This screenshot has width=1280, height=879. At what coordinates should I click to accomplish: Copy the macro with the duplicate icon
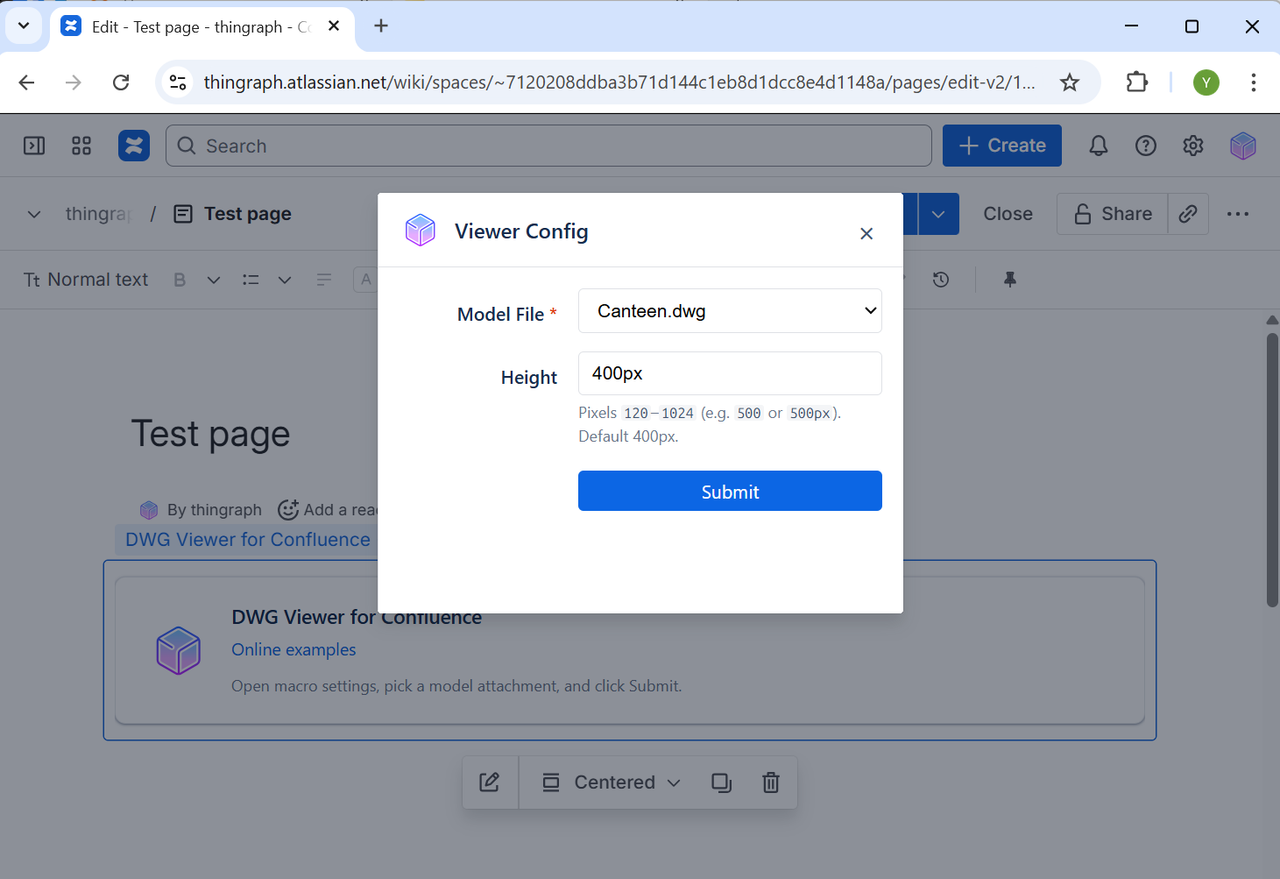[x=722, y=783]
